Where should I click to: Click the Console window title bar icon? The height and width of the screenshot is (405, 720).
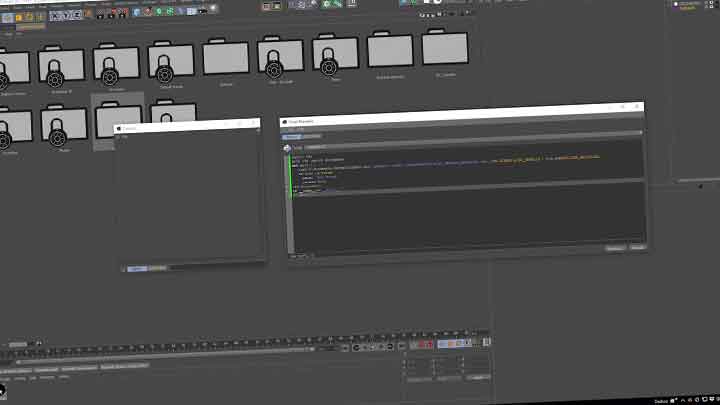coord(119,127)
